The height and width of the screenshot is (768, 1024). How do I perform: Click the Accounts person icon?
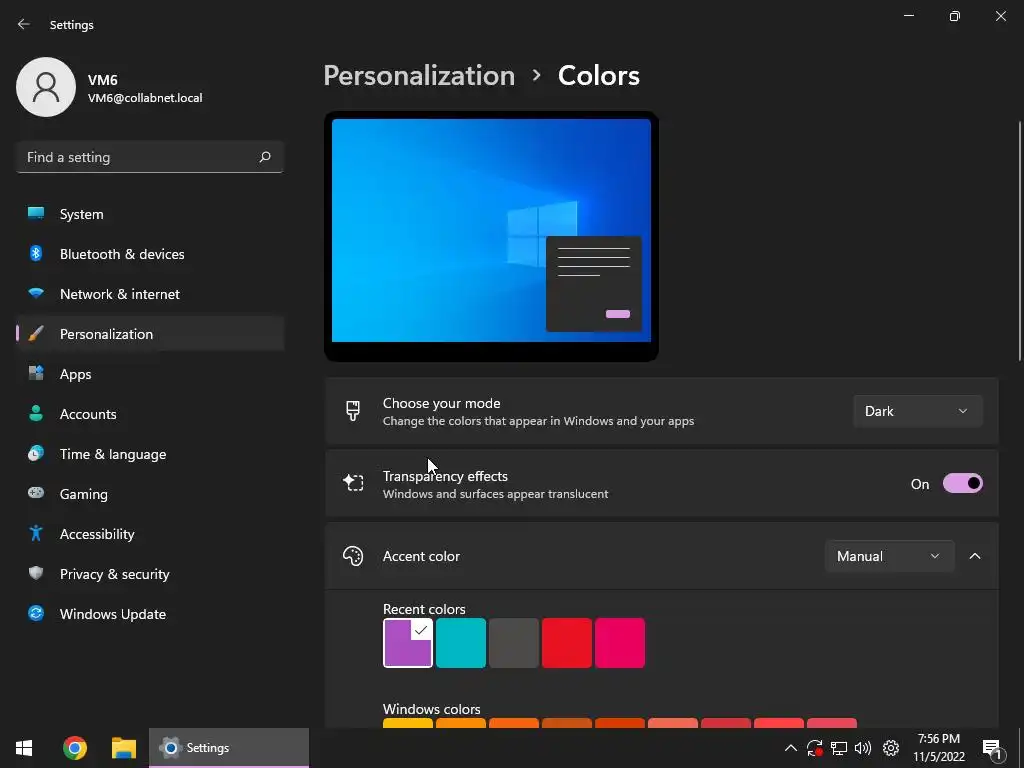(36, 413)
